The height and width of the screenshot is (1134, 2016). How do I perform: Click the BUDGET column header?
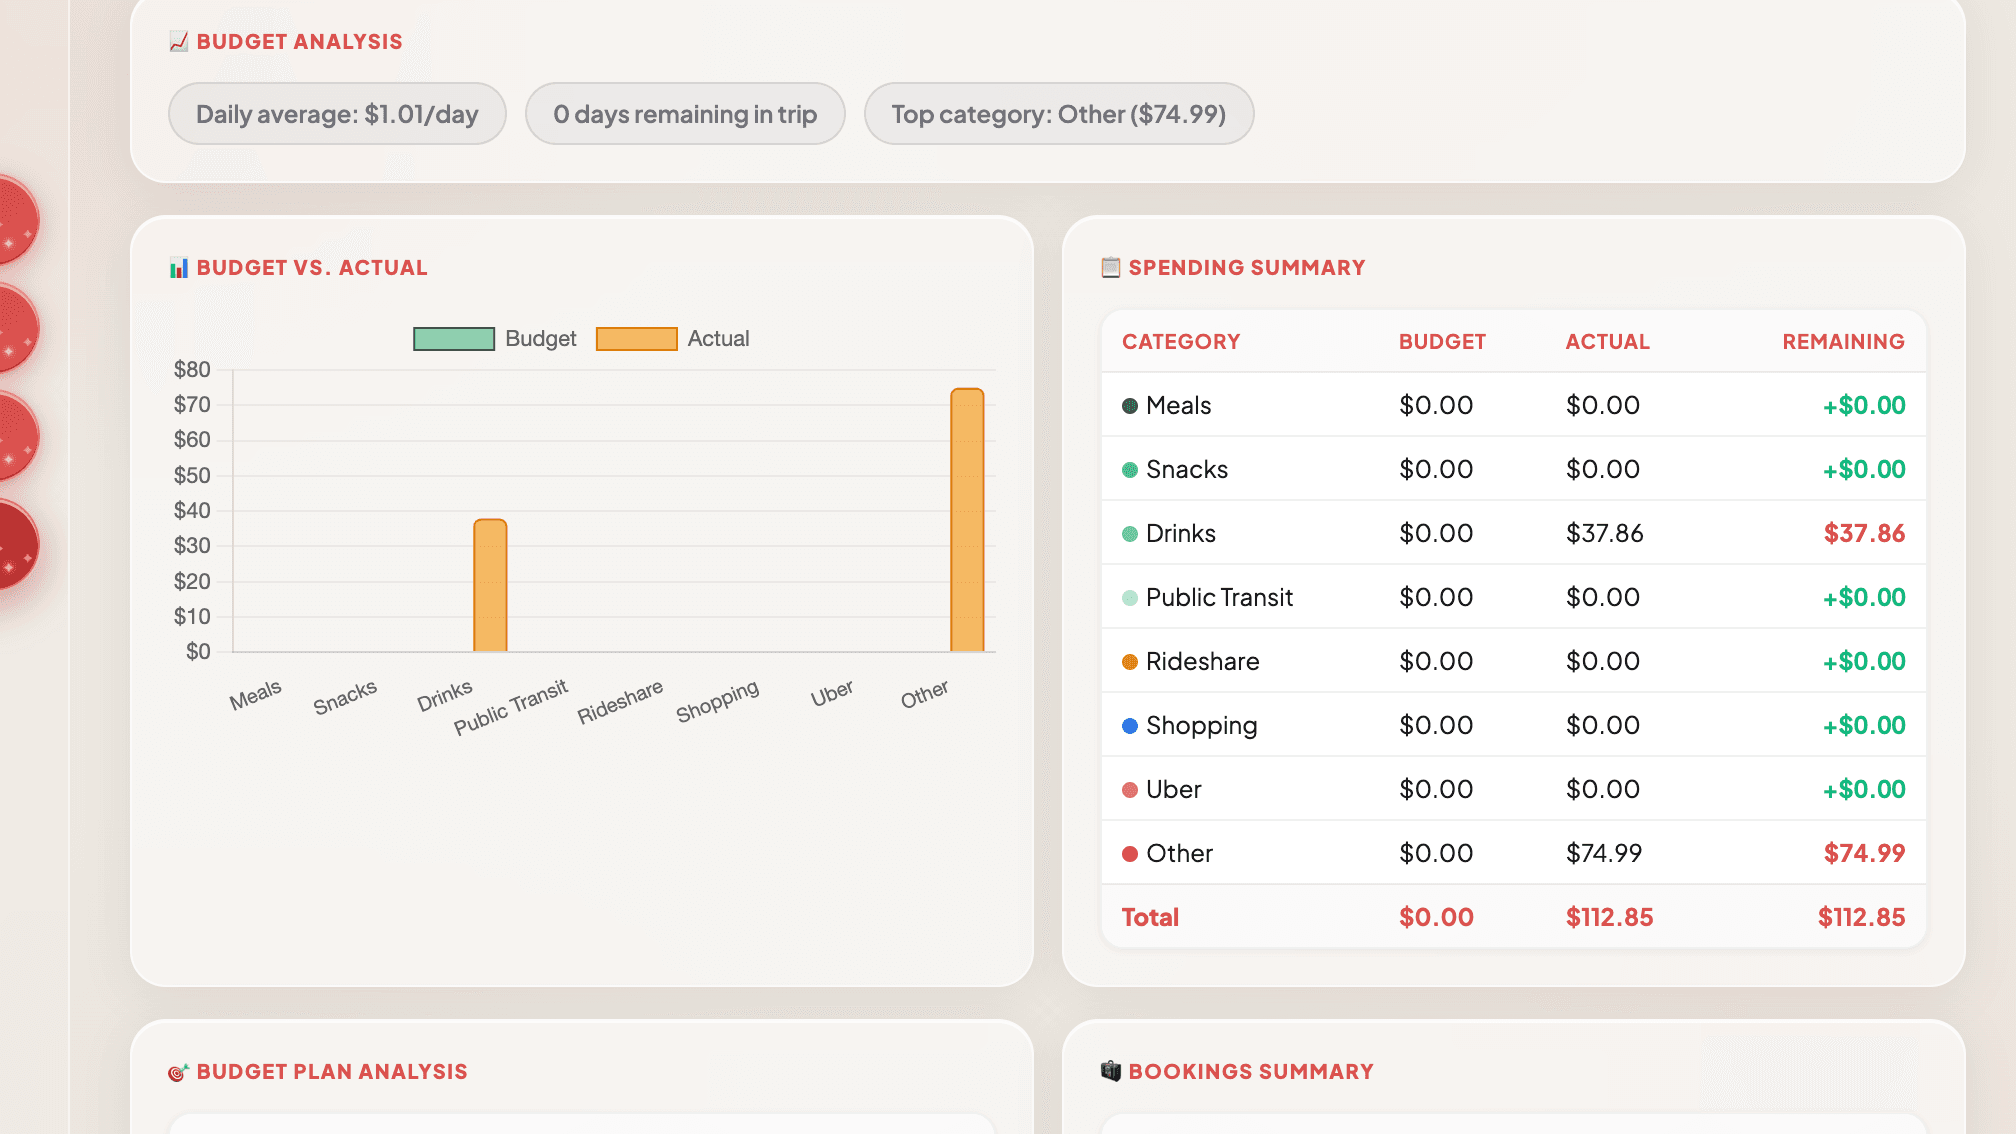1442,342
